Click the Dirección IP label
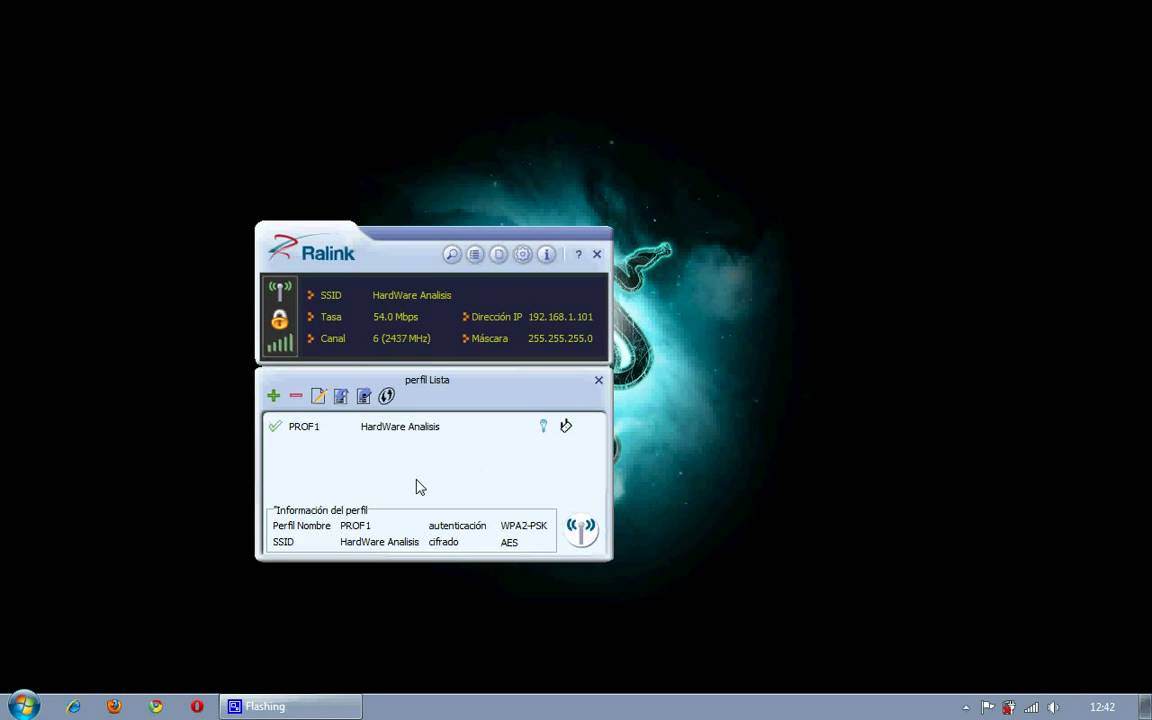 497,317
